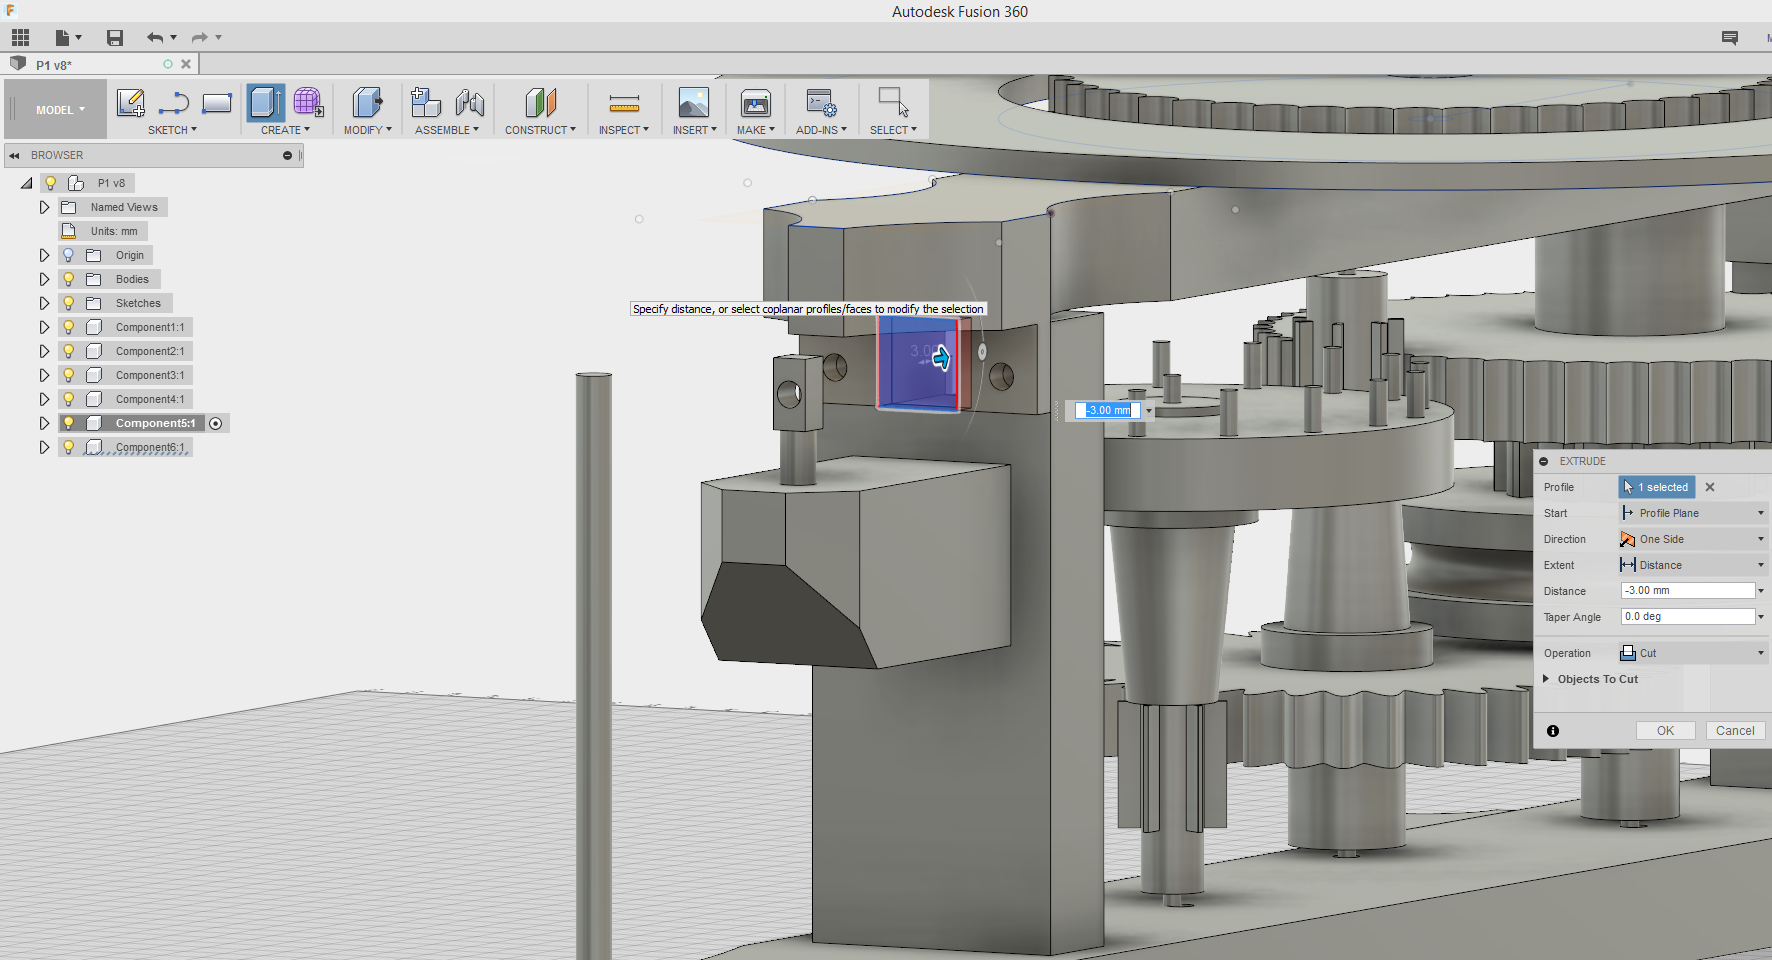
Task: Click the taper angle ring handle on the model
Action: (982, 352)
